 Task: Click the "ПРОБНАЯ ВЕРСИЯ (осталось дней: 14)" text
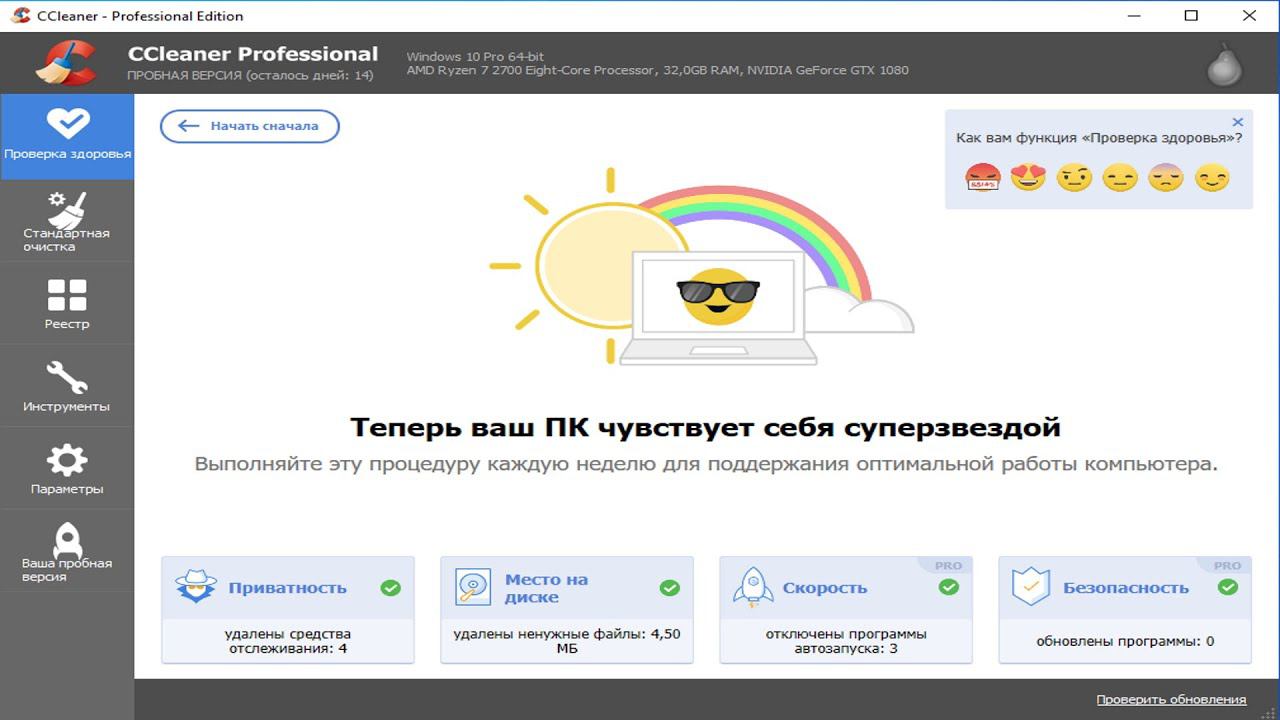(250, 76)
